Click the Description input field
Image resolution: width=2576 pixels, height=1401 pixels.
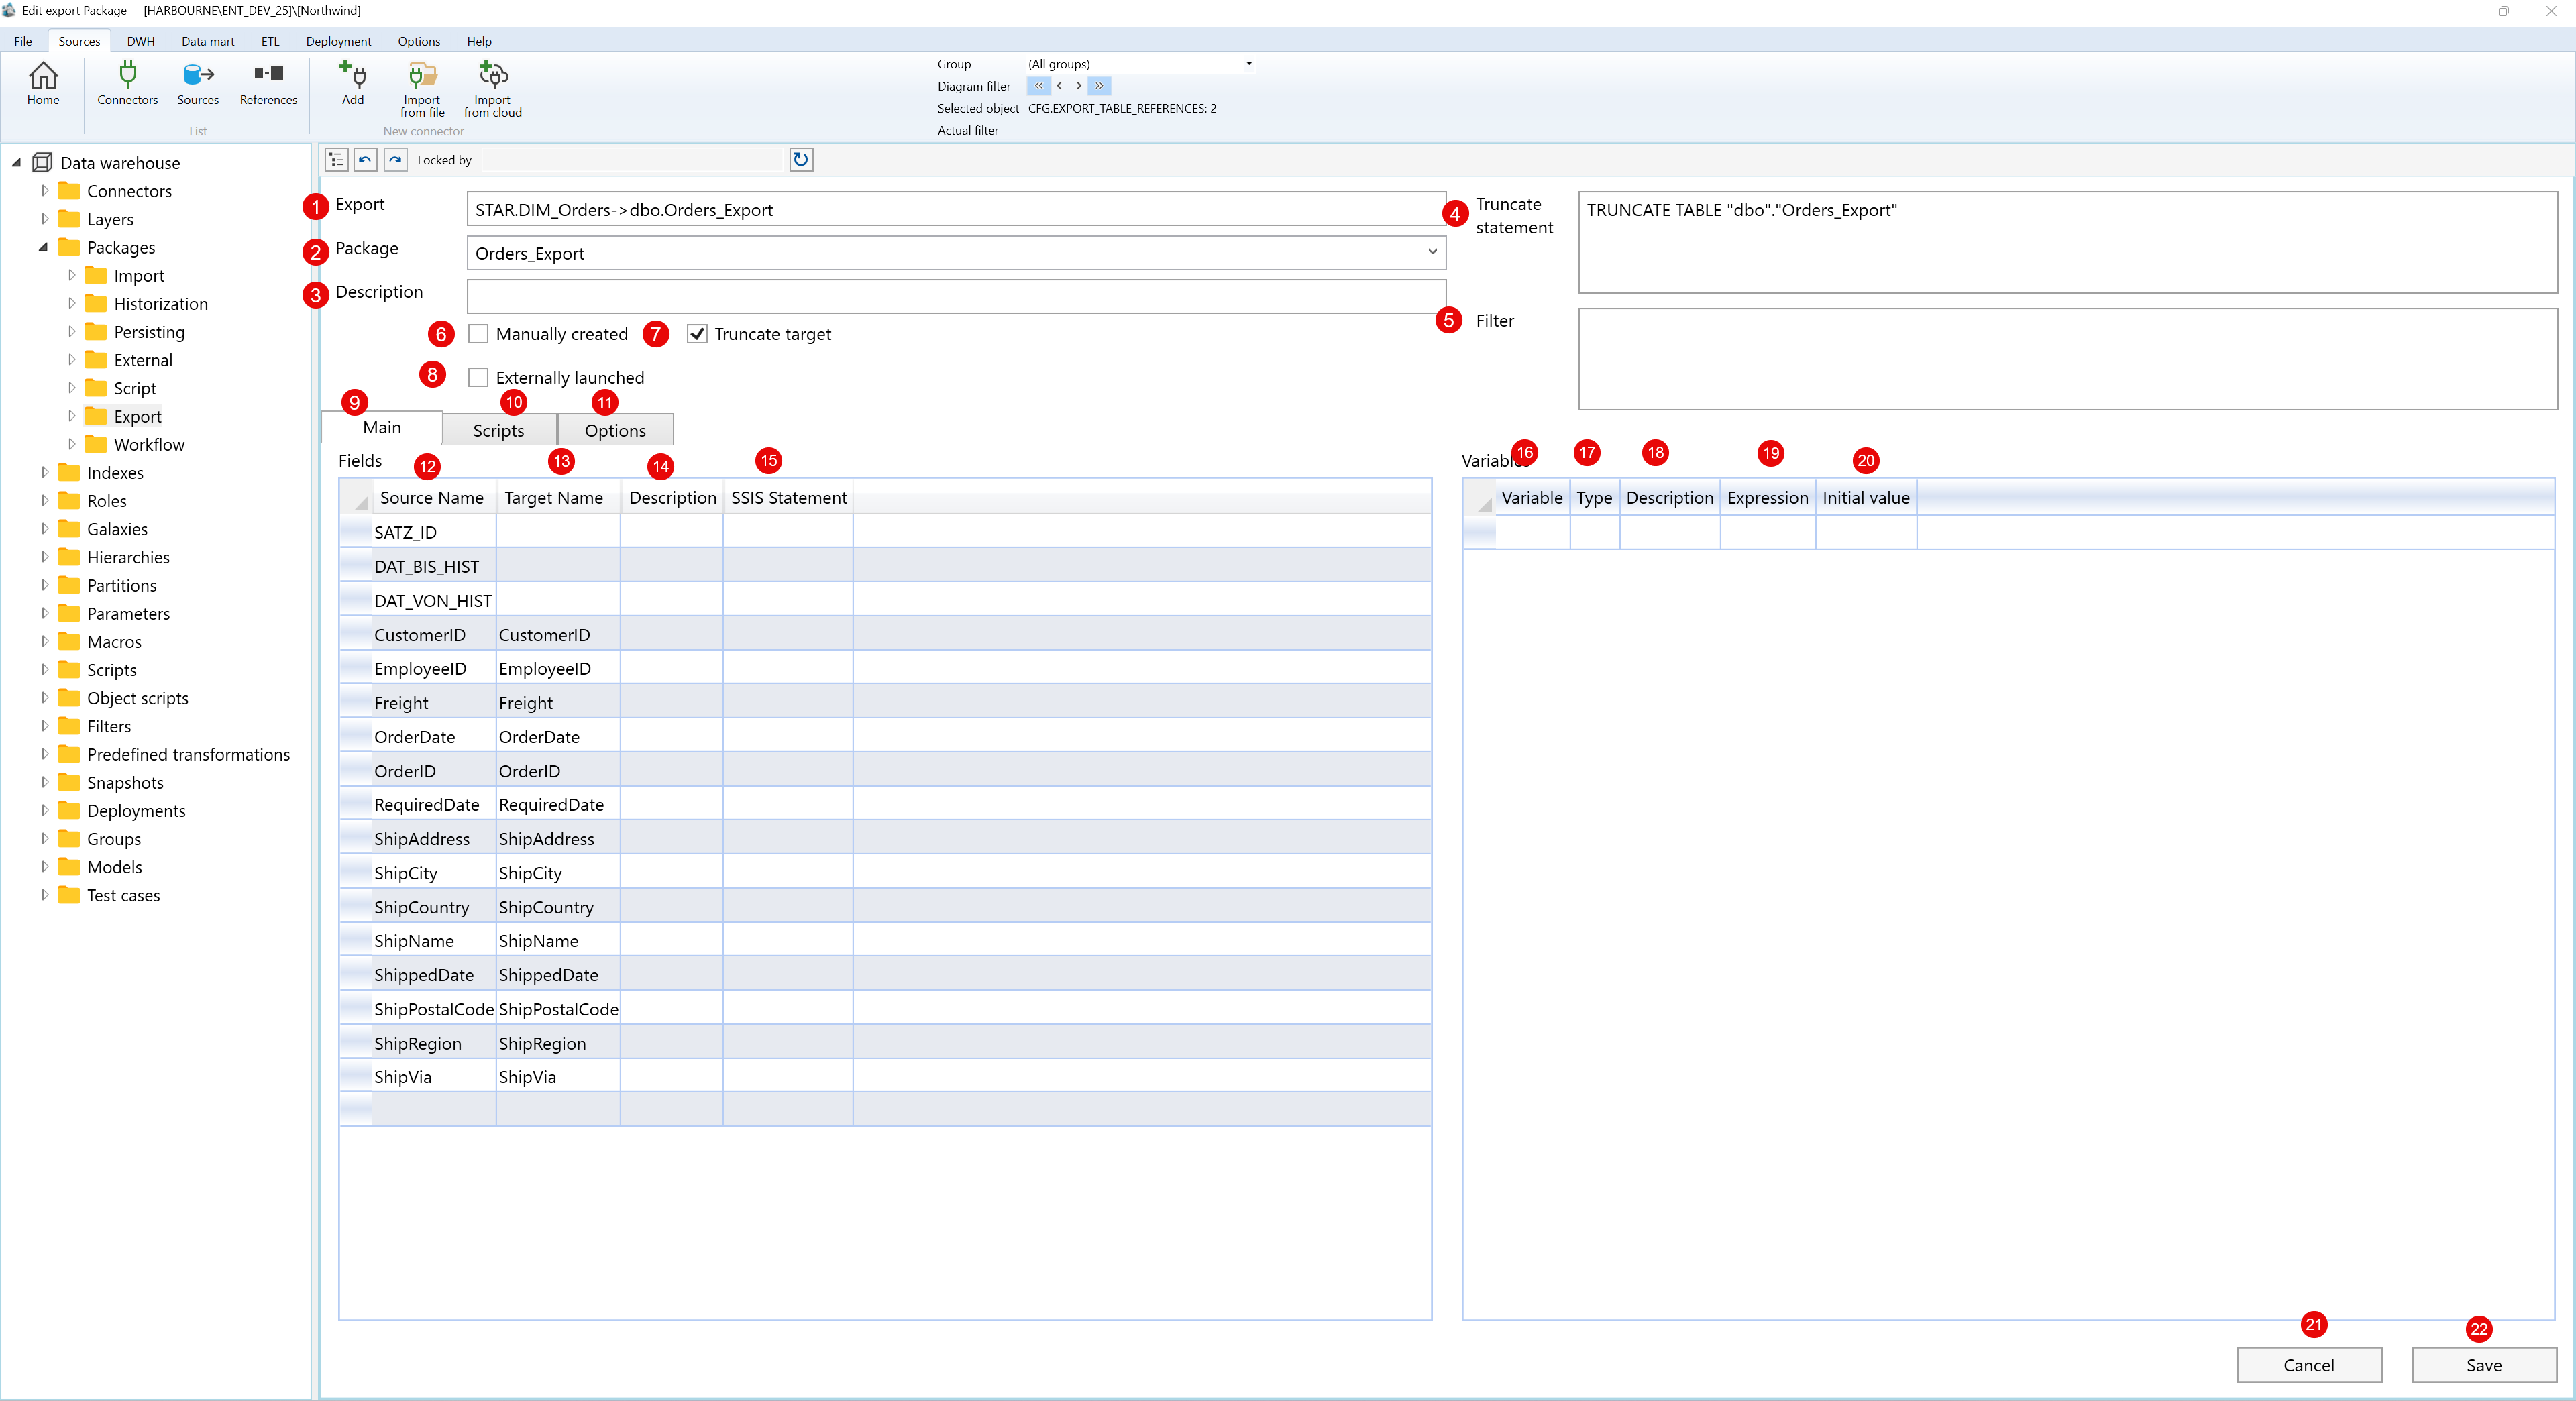tap(955, 296)
